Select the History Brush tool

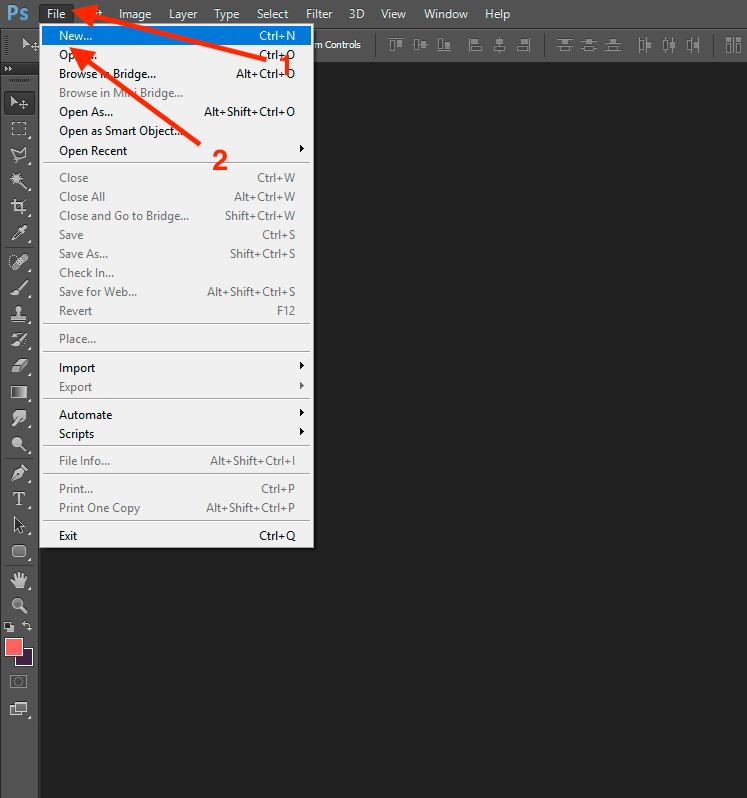[19, 340]
